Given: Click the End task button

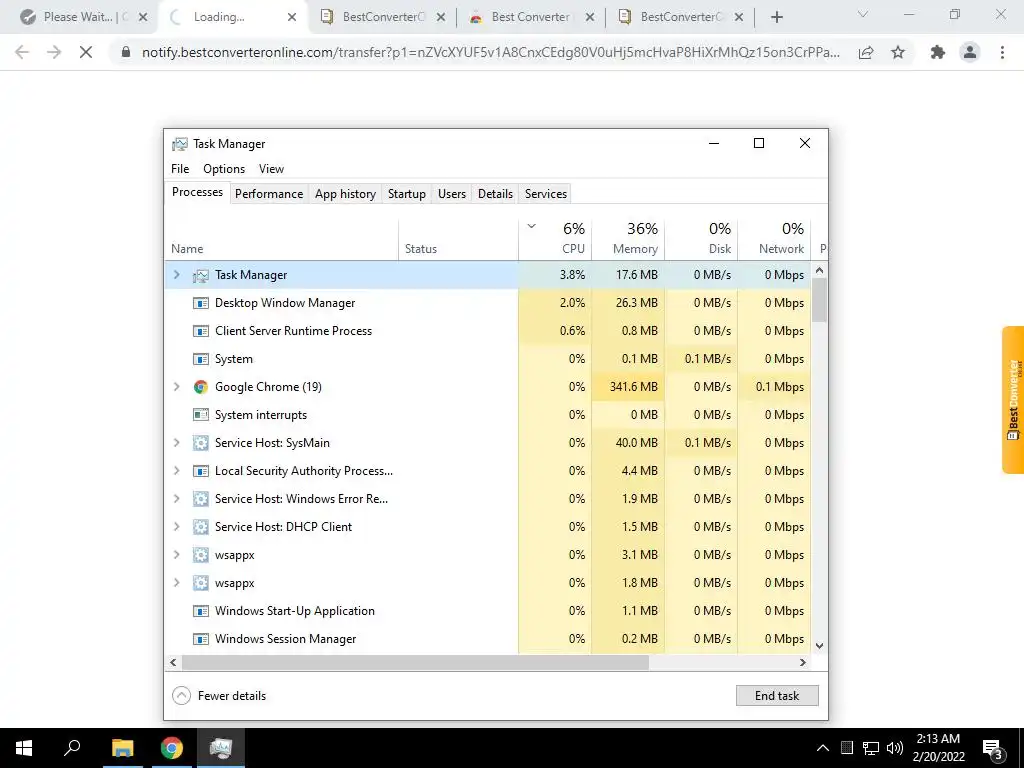Looking at the screenshot, I should tap(777, 696).
